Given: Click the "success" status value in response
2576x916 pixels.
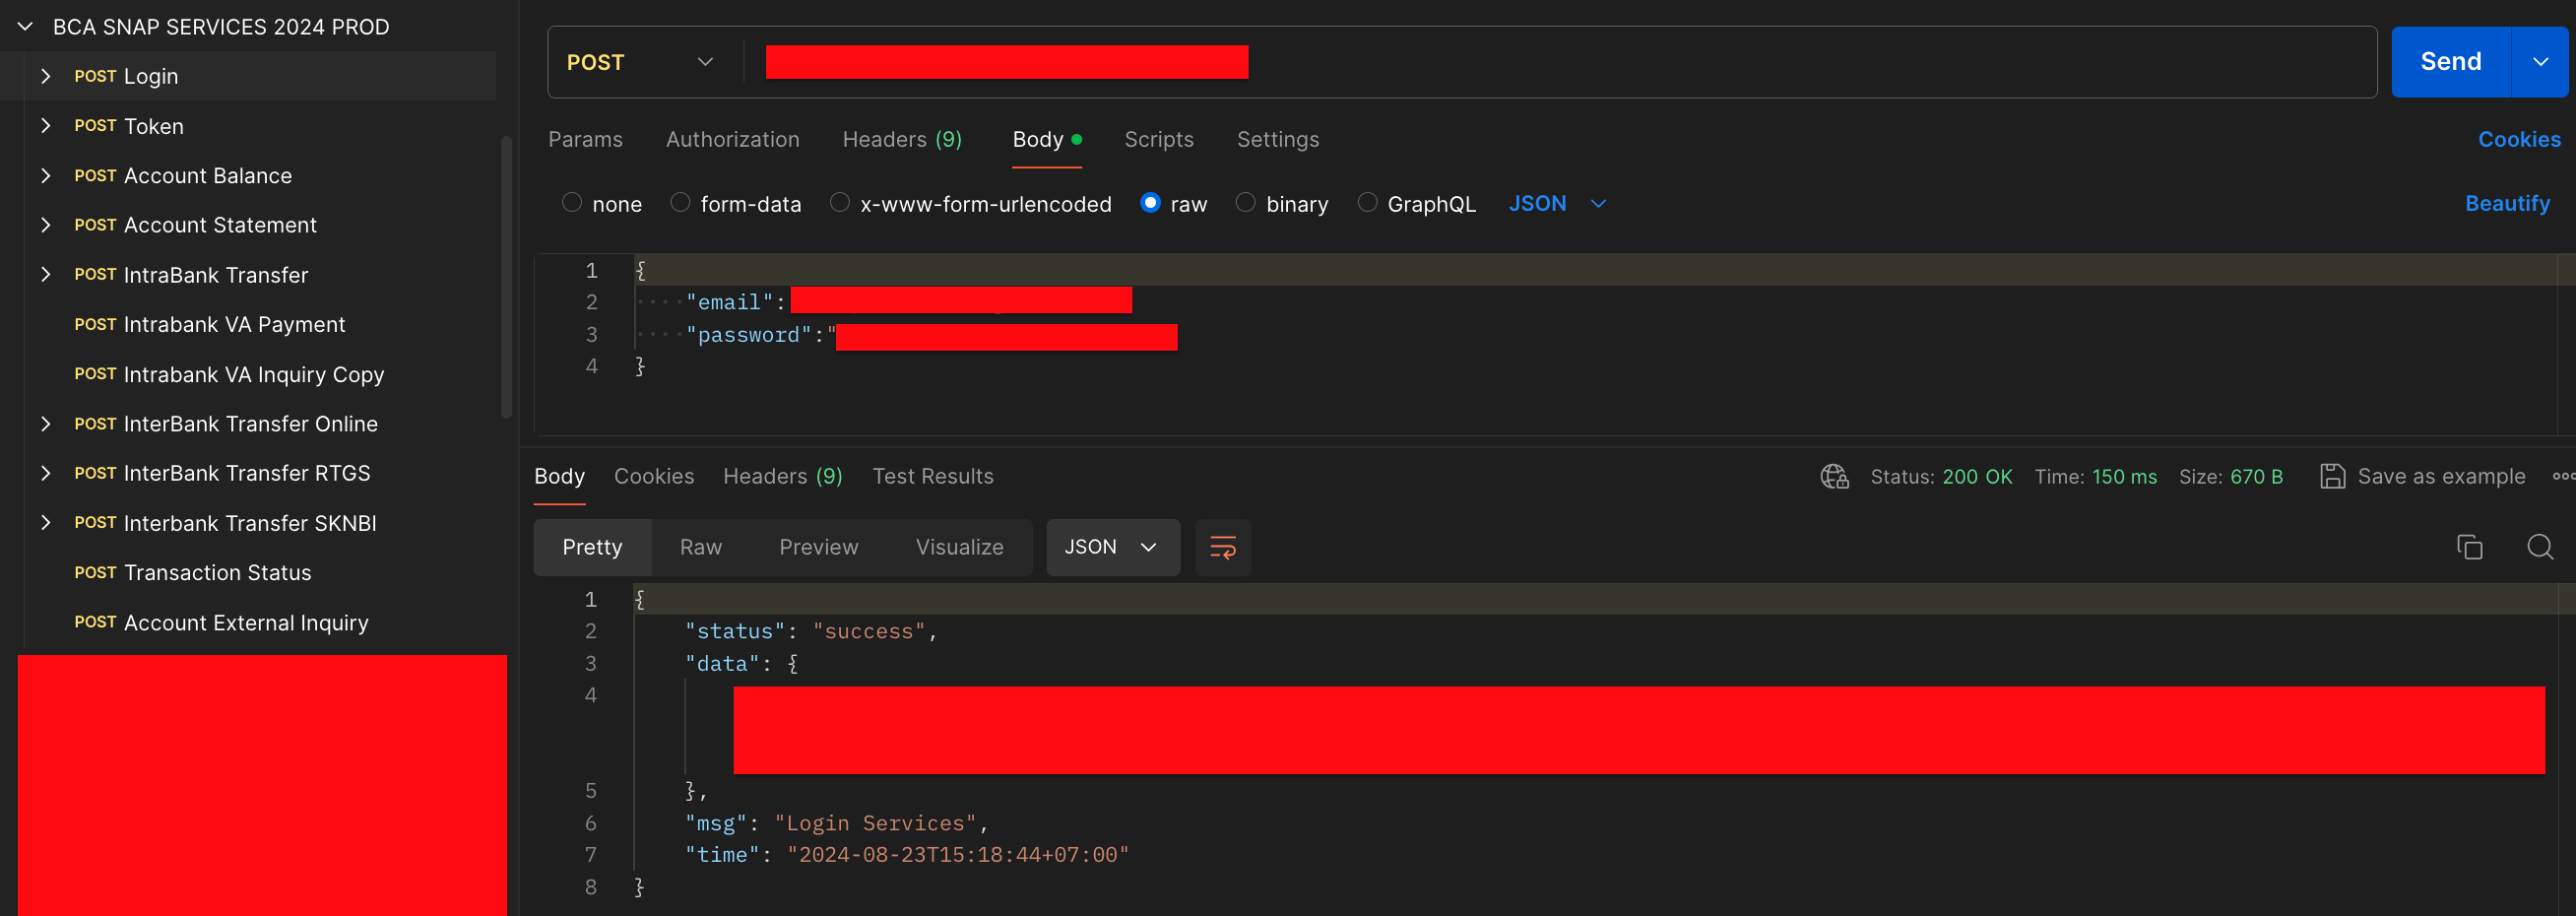Looking at the screenshot, I should [x=869, y=631].
